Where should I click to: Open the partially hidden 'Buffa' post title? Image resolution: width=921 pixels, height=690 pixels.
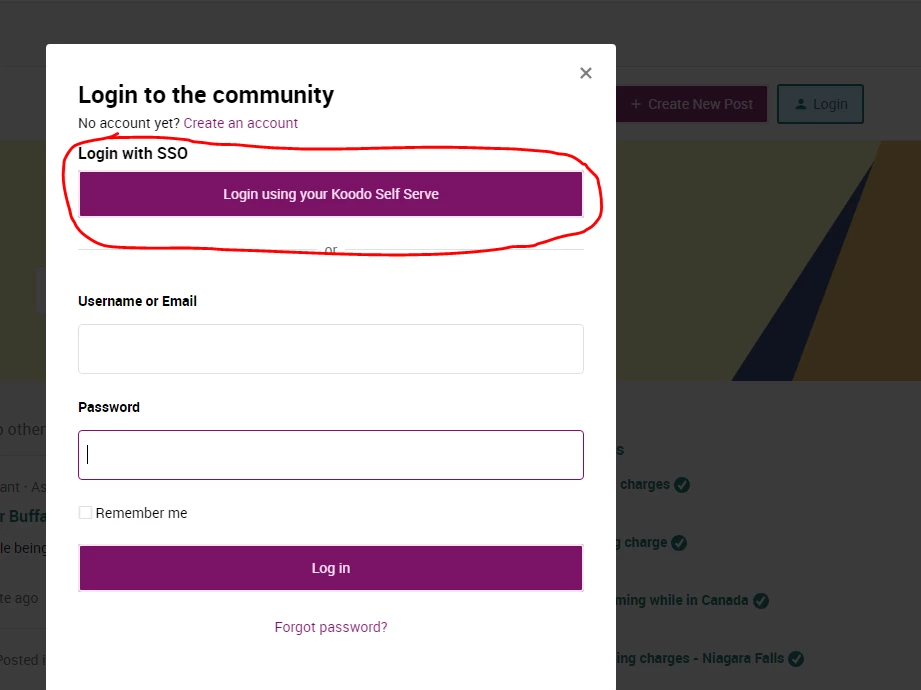[23, 516]
